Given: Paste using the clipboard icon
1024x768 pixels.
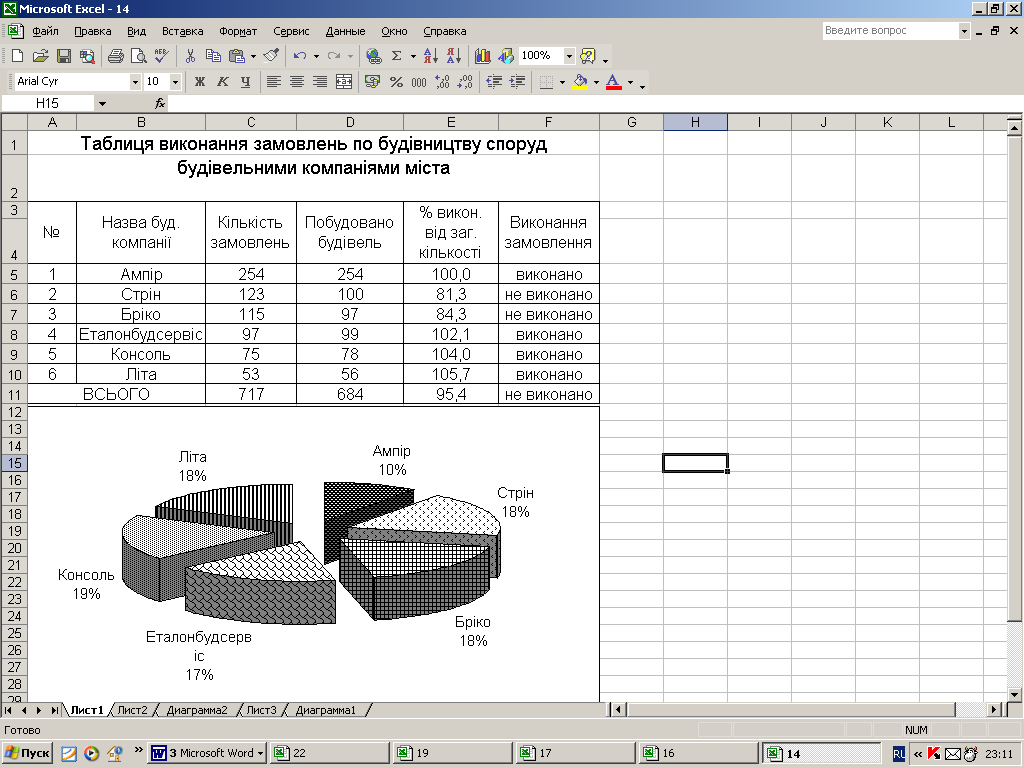Looking at the screenshot, I should tap(236, 56).
